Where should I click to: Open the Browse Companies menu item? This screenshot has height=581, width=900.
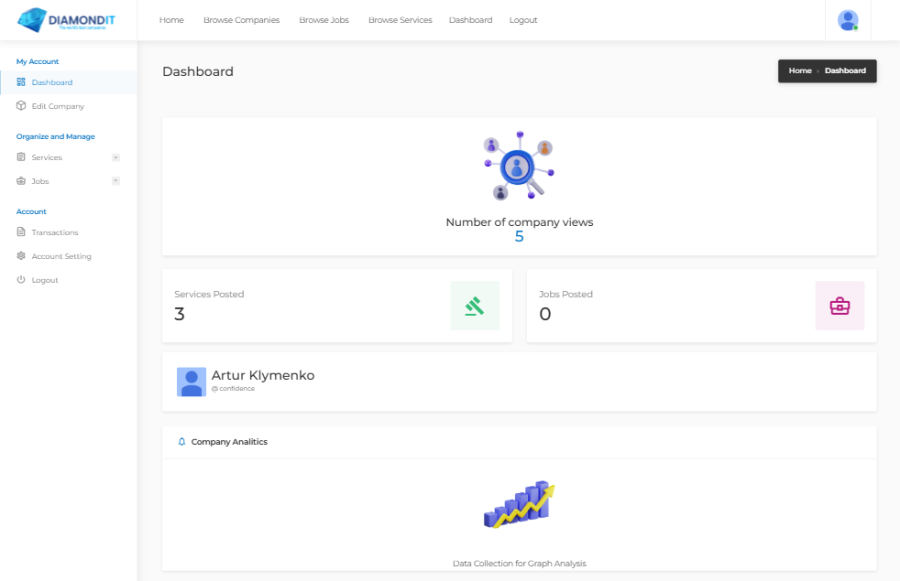tap(241, 19)
